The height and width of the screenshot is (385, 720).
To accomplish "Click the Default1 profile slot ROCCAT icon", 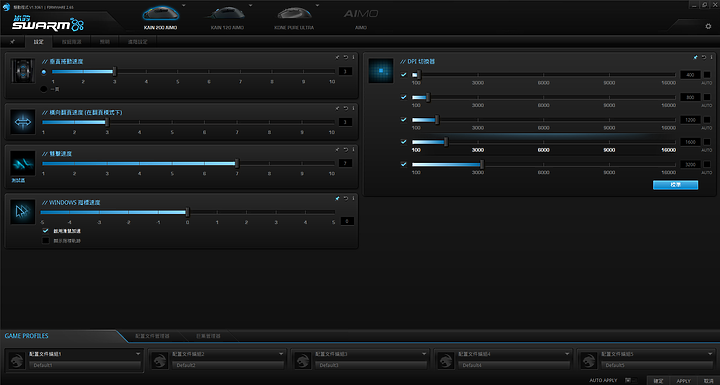I will click(17, 360).
